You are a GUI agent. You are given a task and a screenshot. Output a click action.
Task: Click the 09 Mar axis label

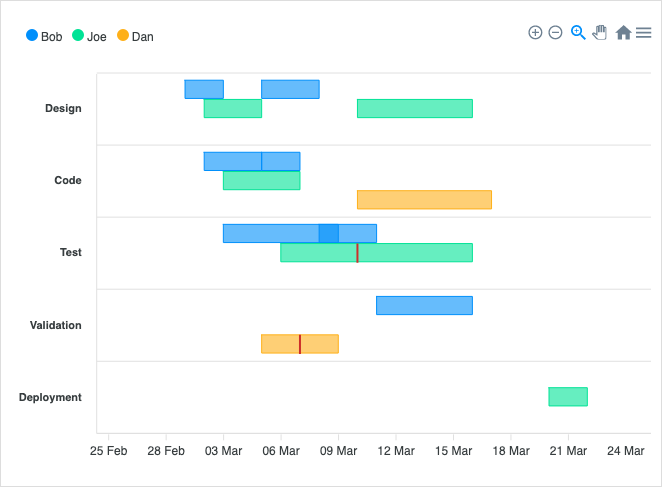click(338, 452)
